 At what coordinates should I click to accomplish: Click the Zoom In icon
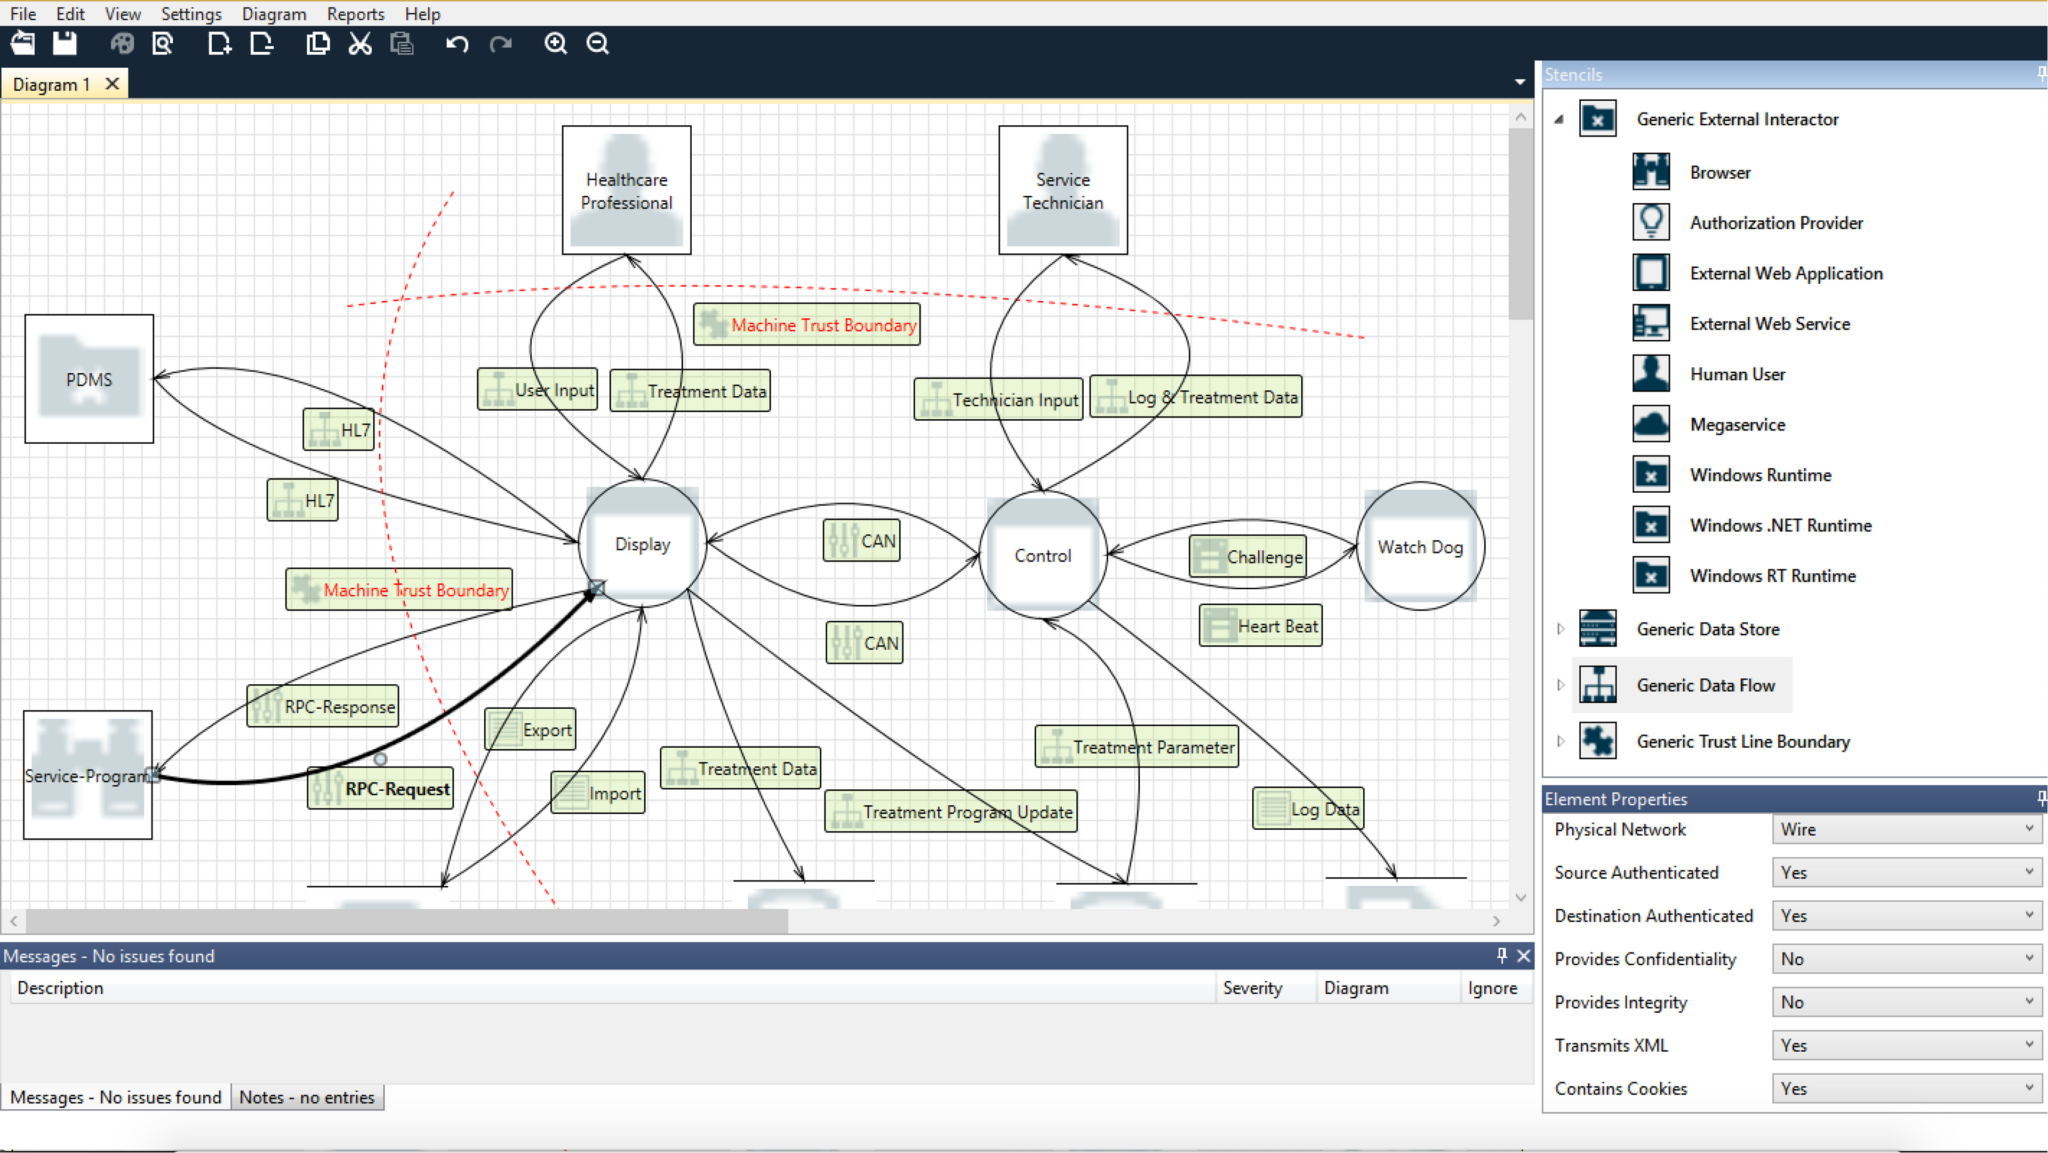pyautogui.click(x=556, y=44)
